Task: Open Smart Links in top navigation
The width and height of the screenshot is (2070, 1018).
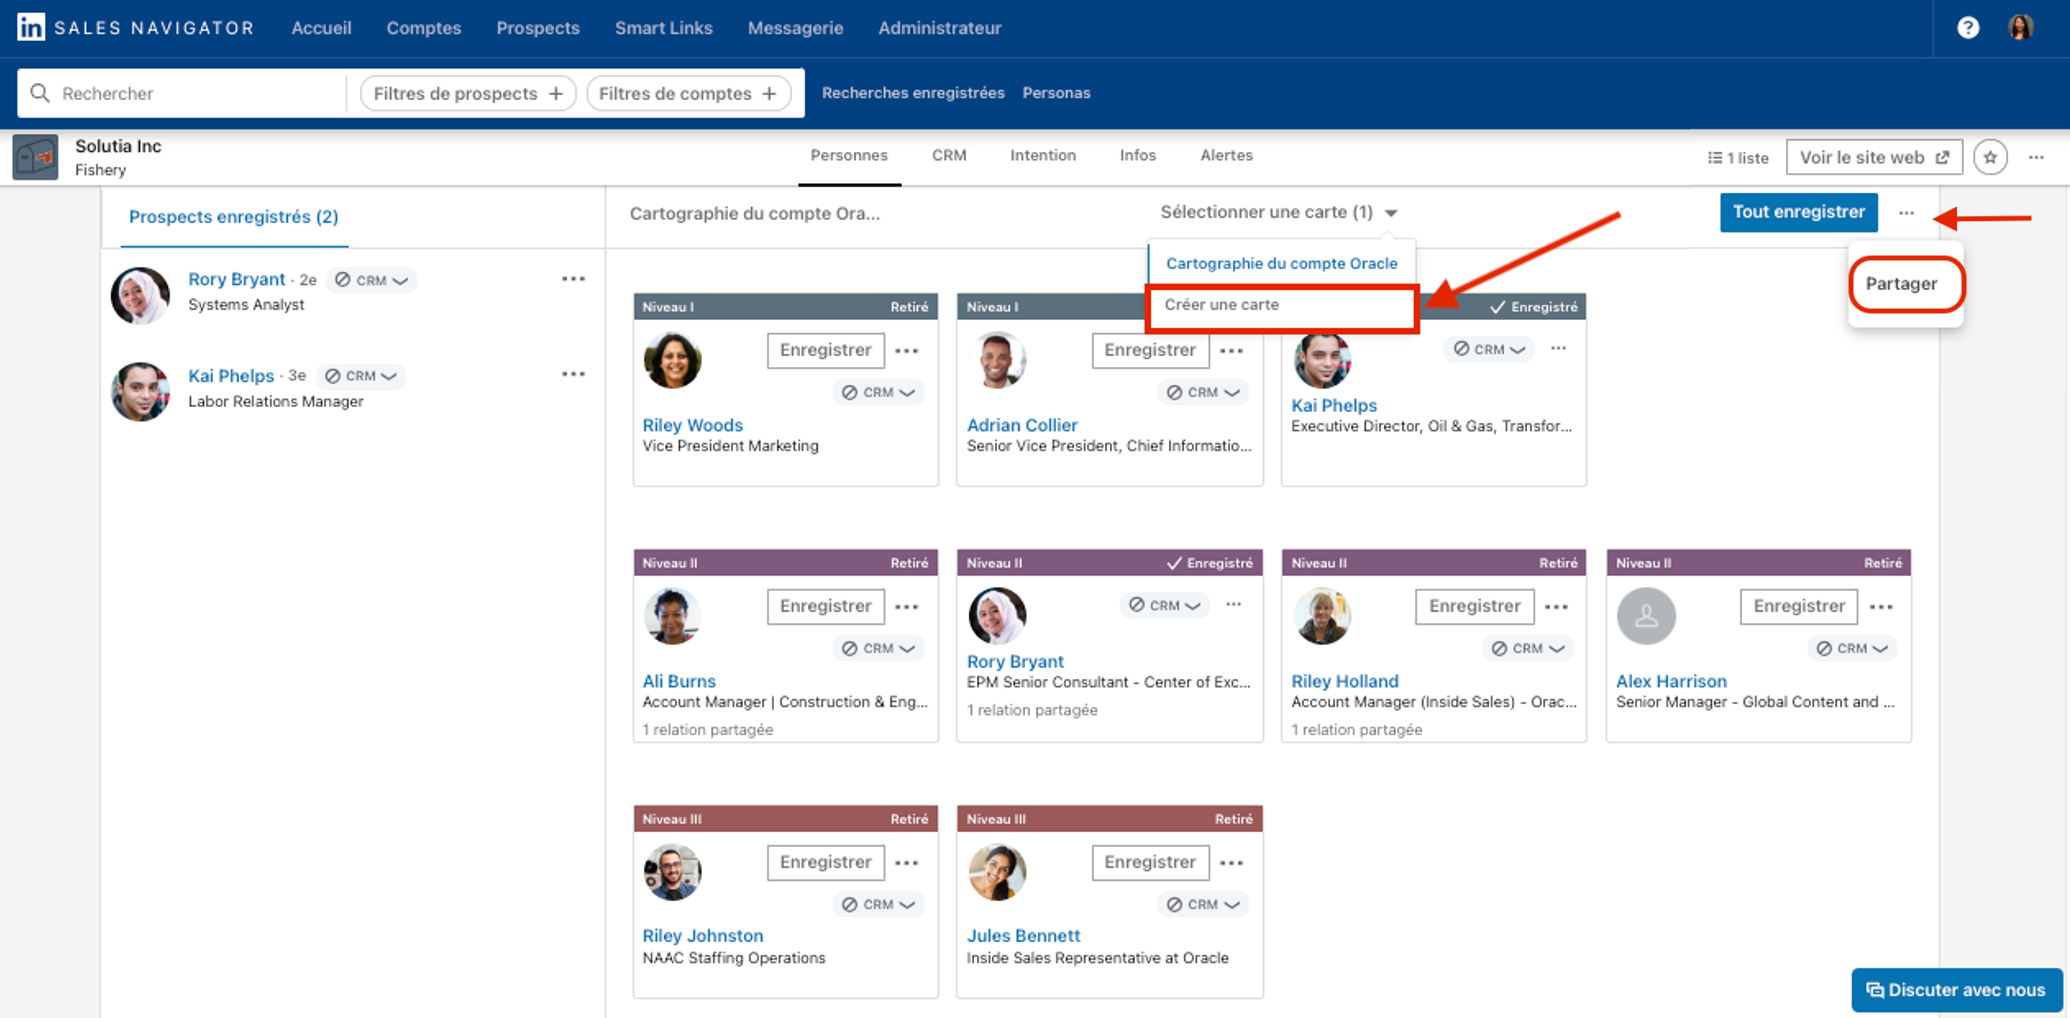Action: tap(664, 28)
